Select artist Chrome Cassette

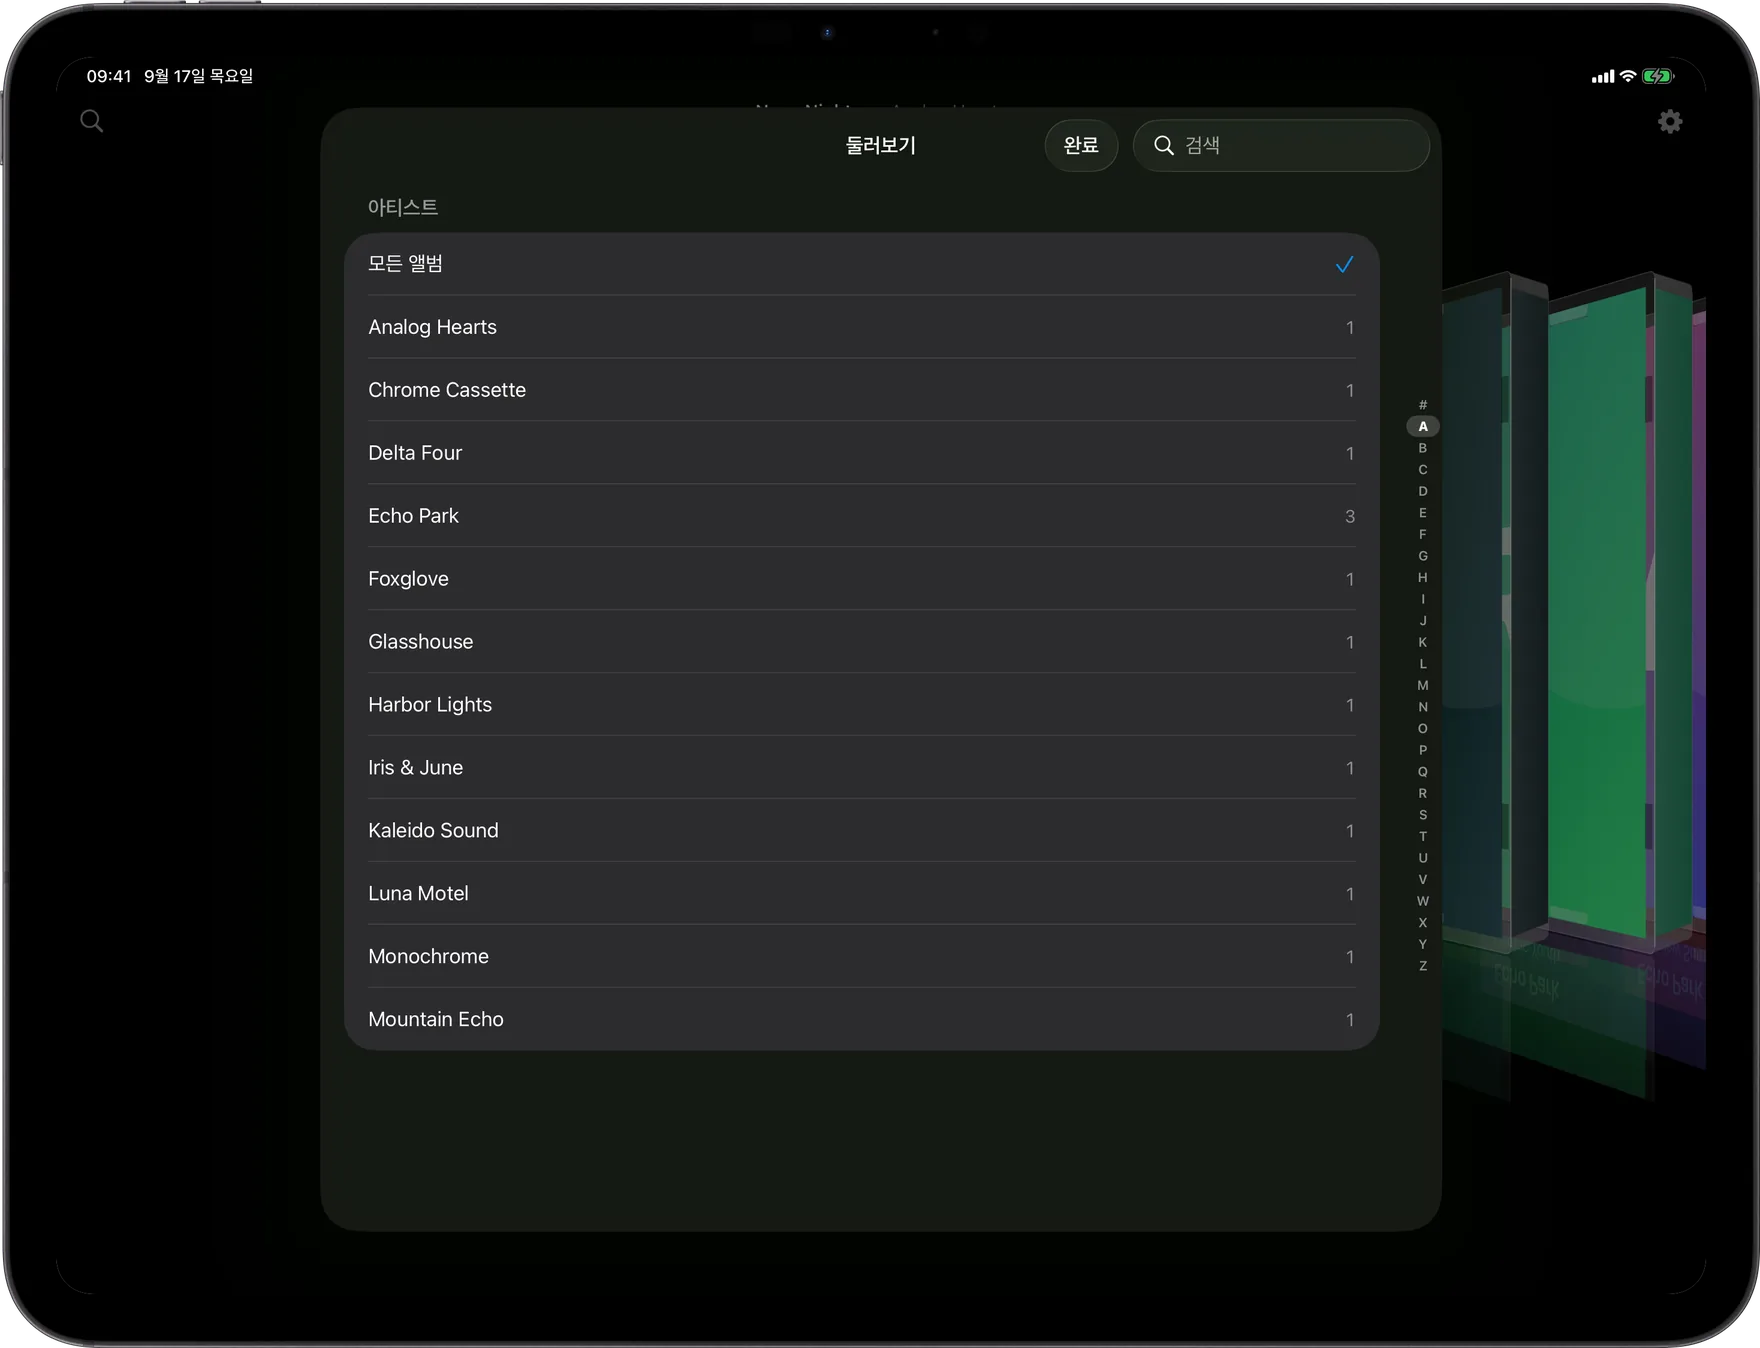click(862, 390)
